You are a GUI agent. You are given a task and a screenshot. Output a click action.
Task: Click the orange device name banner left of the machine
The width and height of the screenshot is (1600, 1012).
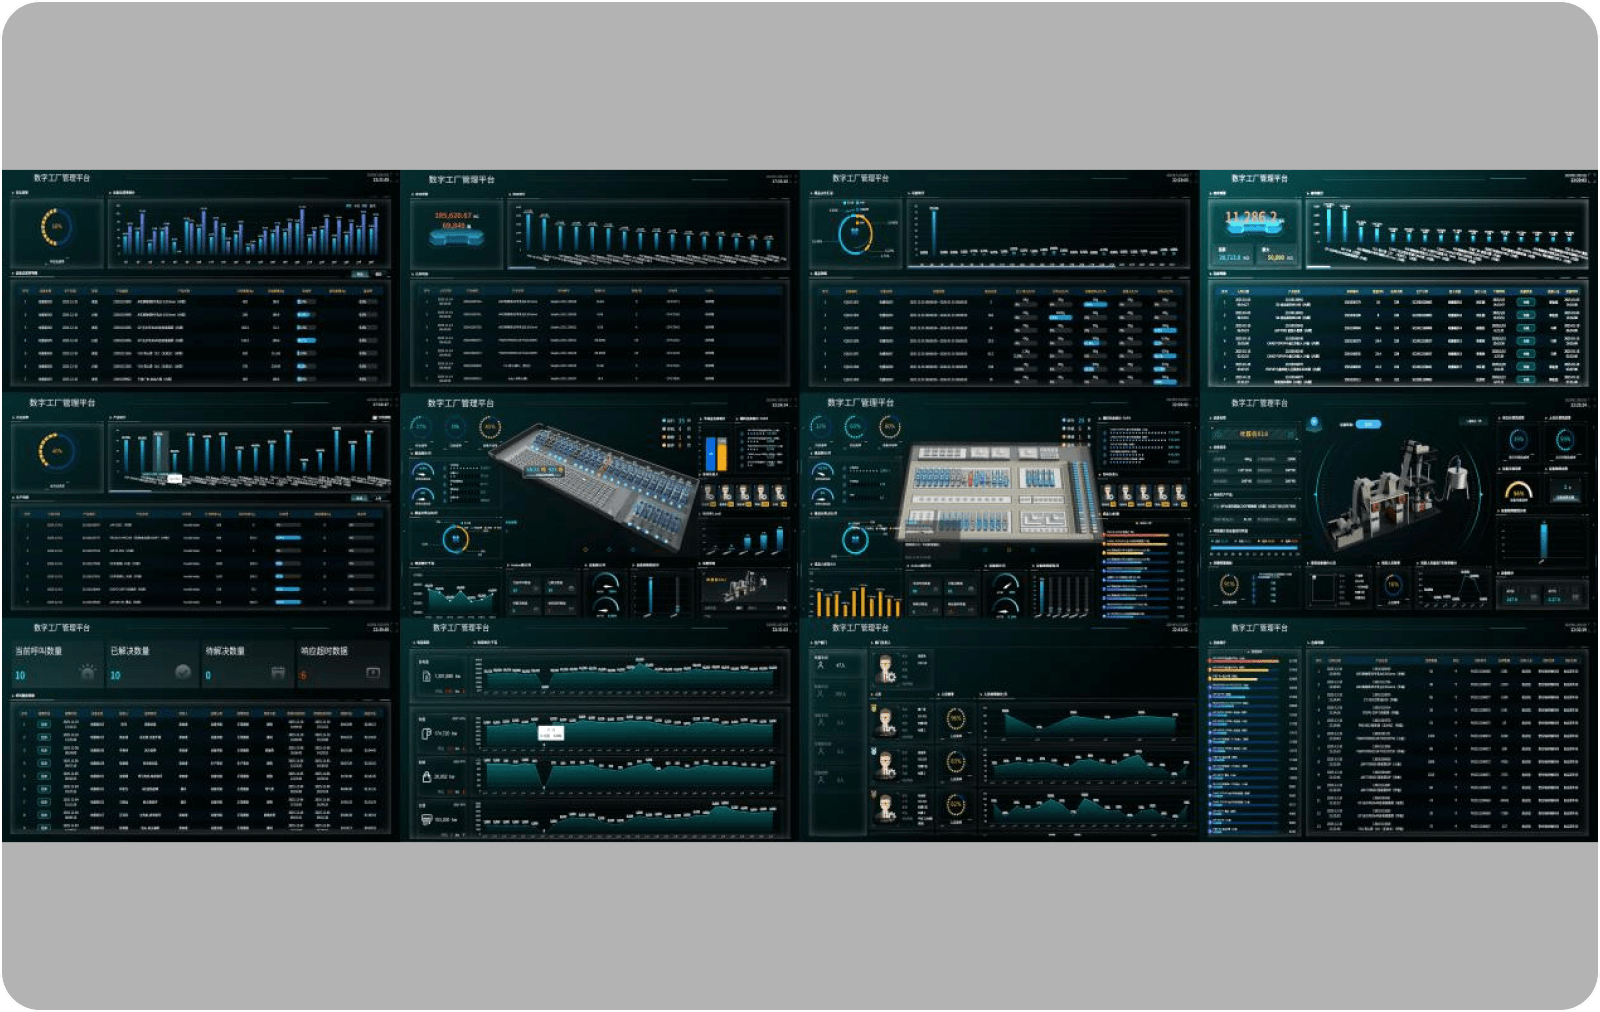point(1254,434)
